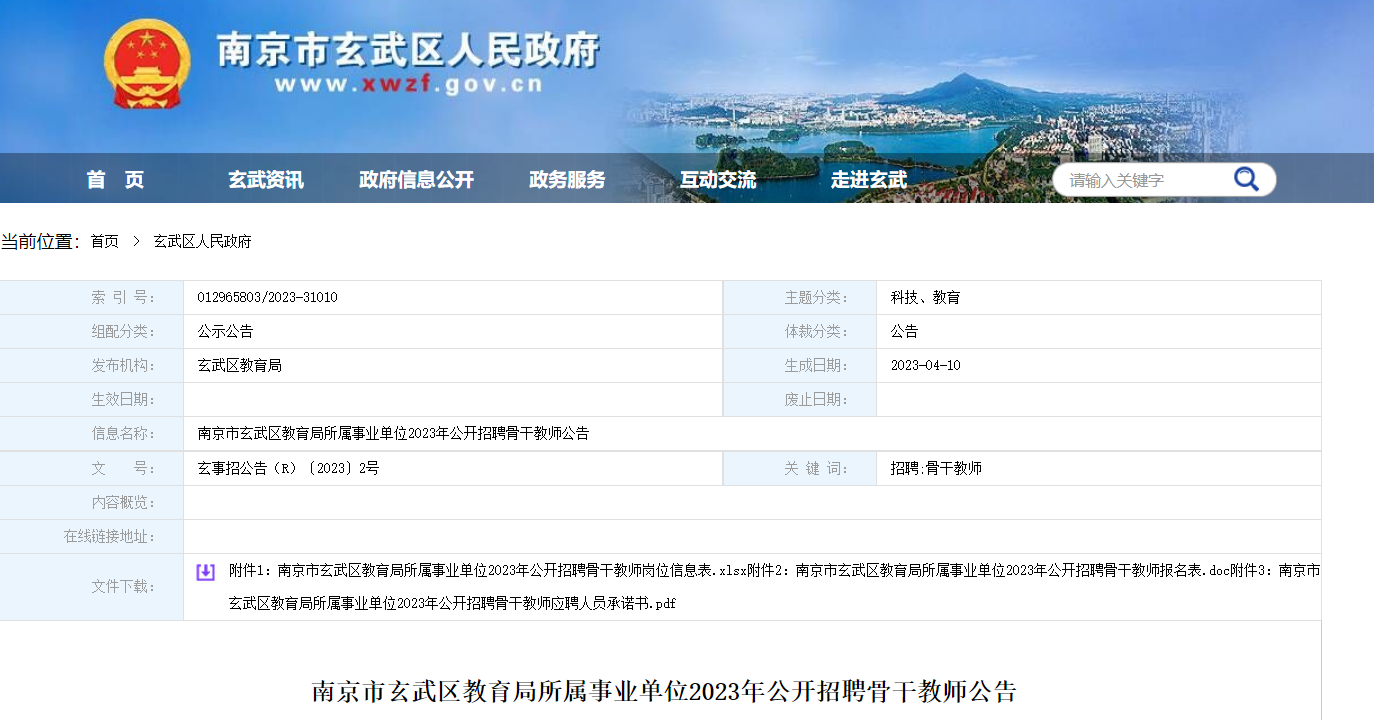The image size is (1374, 720).
Task: Click the article headline 公开招聘骨干教师公告
Action: [x=664, y=691]
